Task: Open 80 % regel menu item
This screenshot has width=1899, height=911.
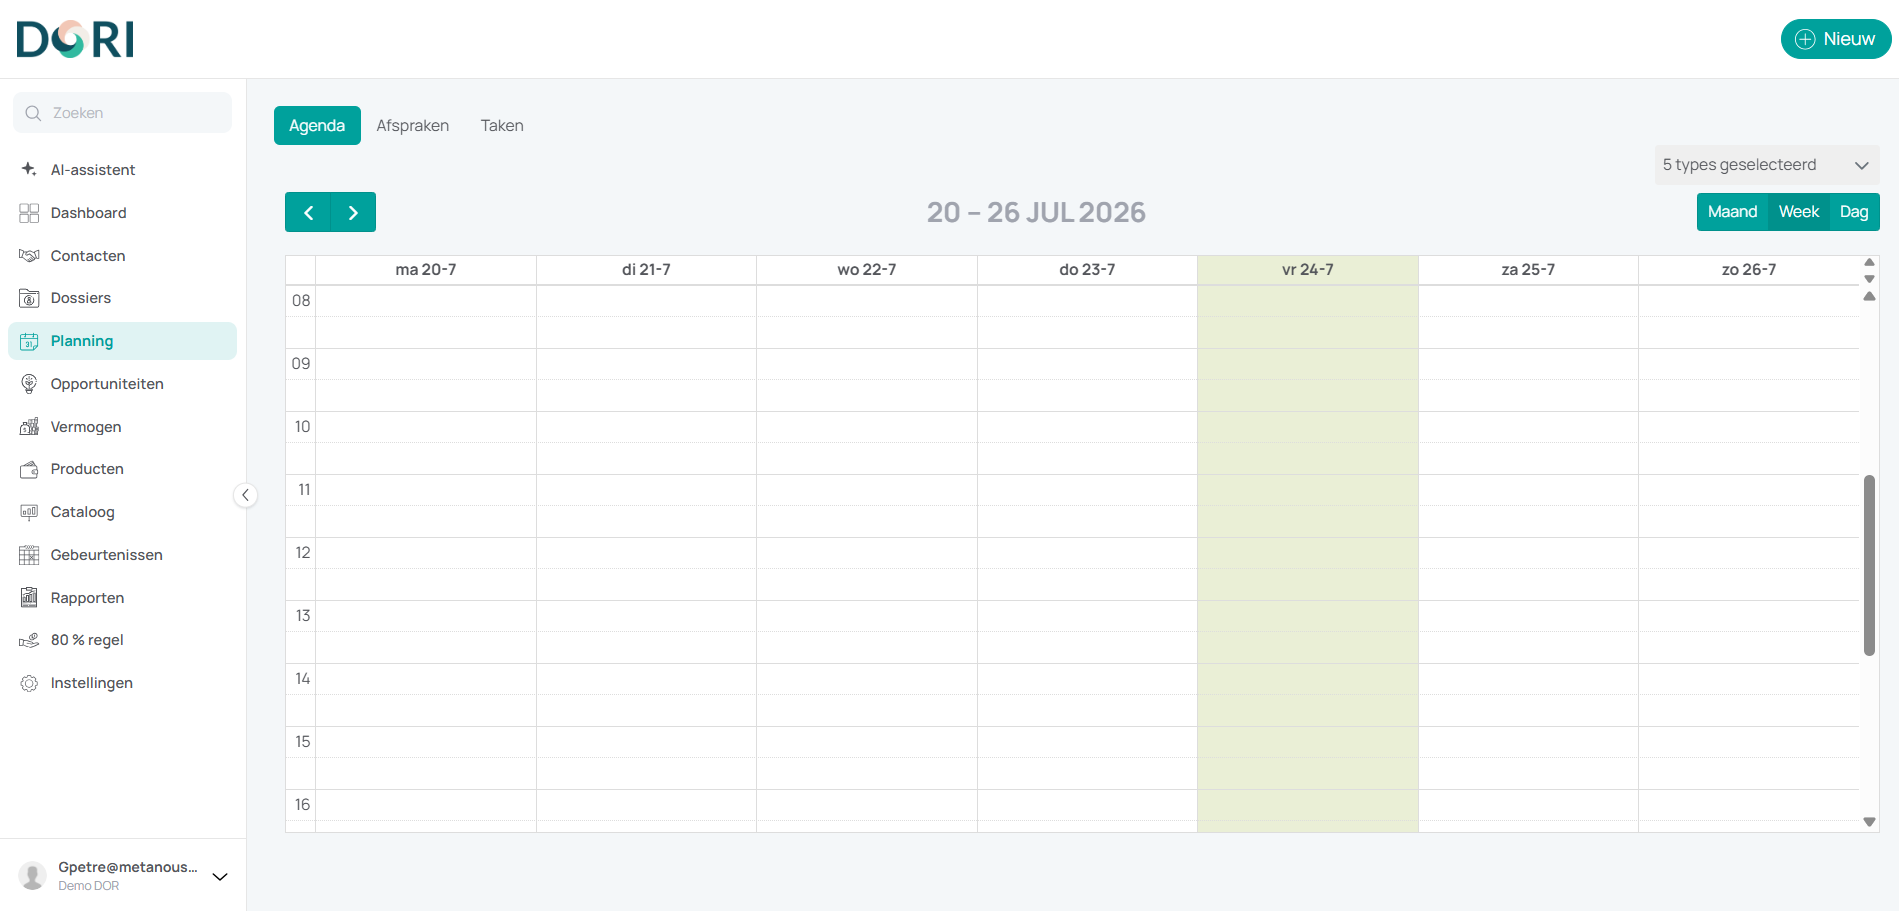Action: click(x=122, y=640)
